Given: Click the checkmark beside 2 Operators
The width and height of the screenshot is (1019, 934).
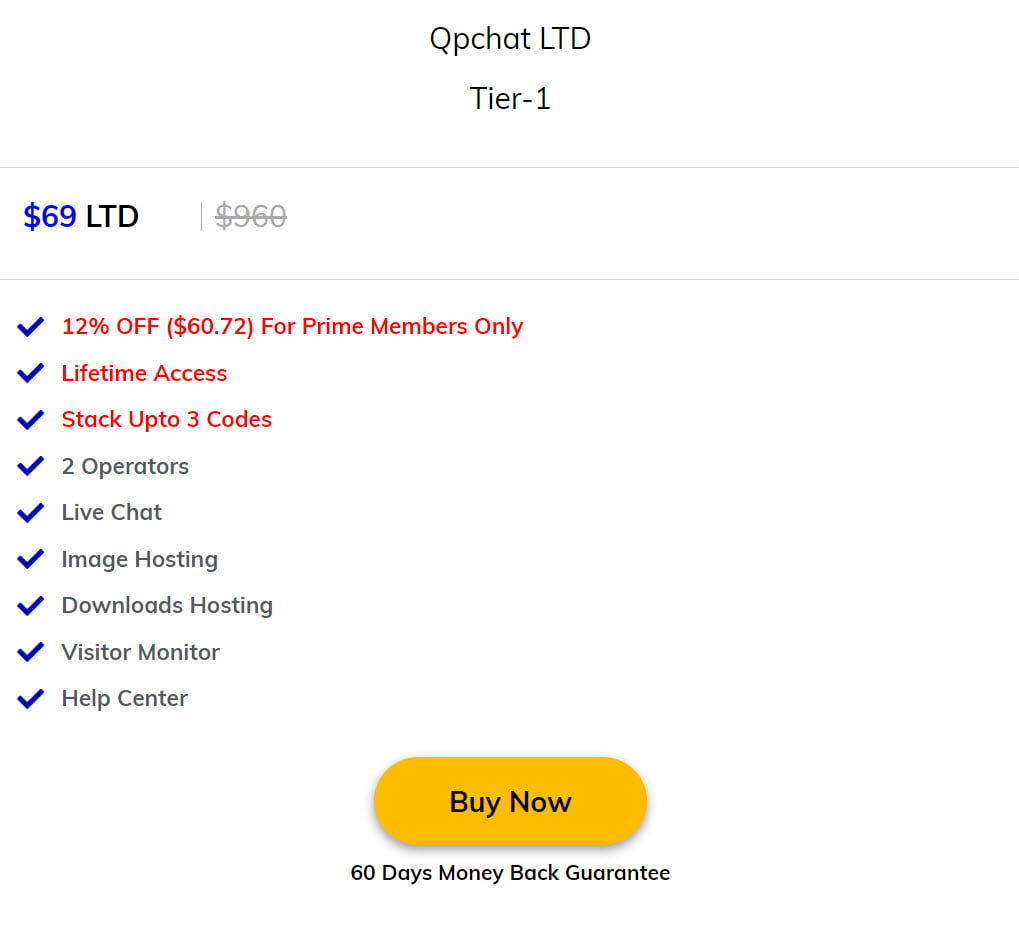Looking at the screenshot, I should (30, 465).
